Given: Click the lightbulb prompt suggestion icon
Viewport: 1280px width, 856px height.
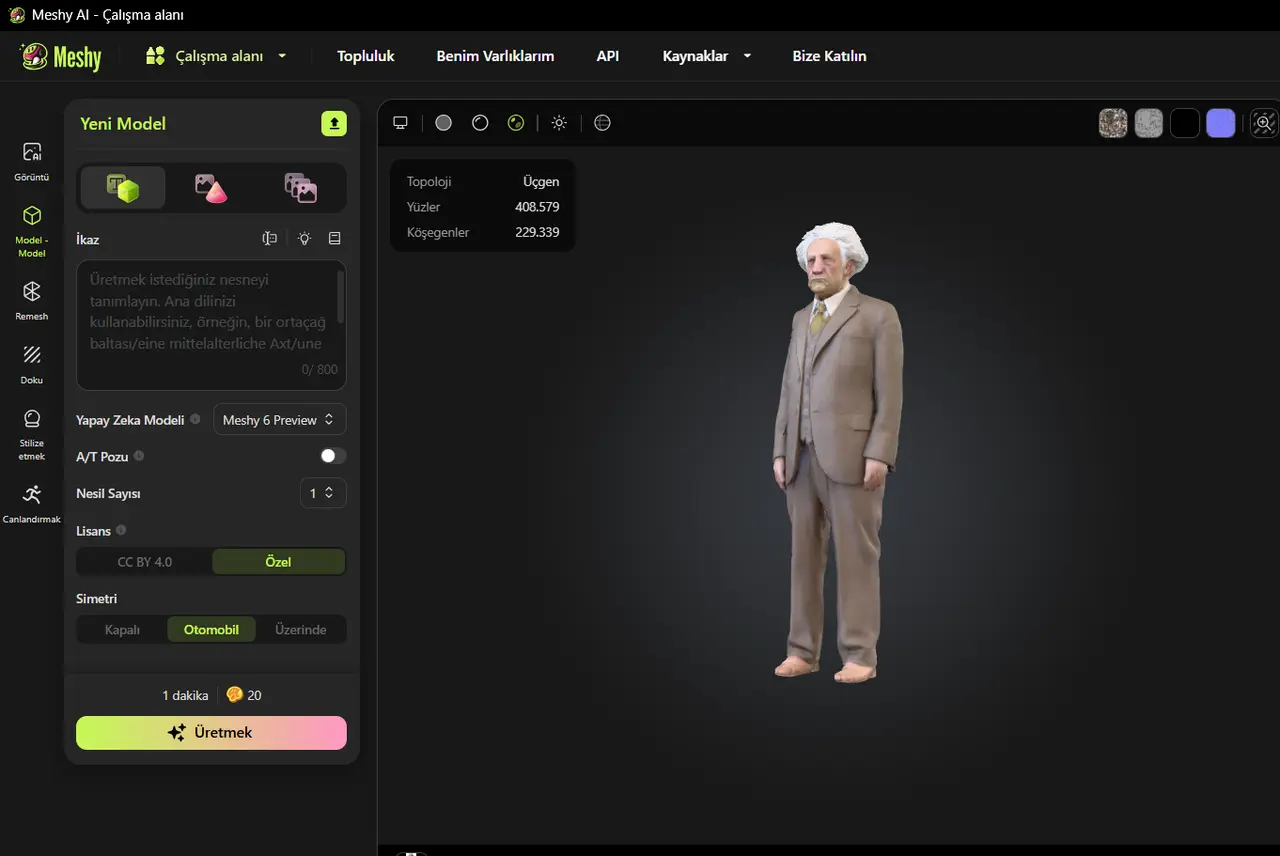Looking at the screenshot, I should tap(305, 238).
